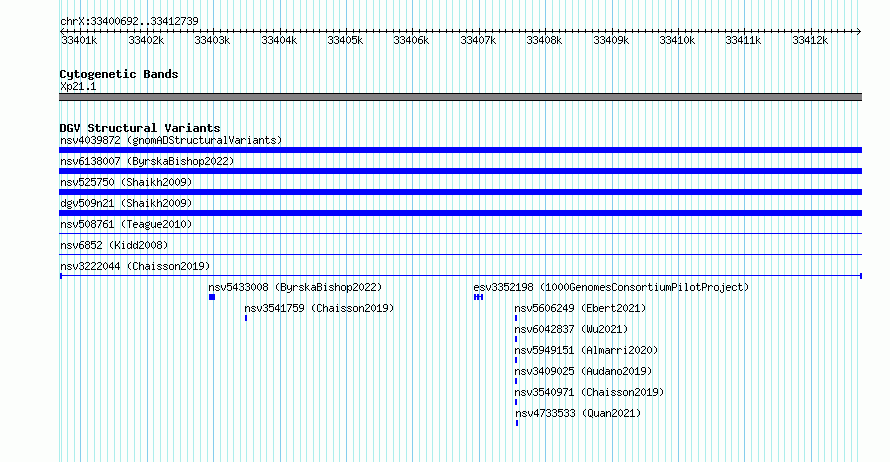Screen dimensions: 890x462
Task: Click the 33408k ruler tick label
Action: (544, 40)
